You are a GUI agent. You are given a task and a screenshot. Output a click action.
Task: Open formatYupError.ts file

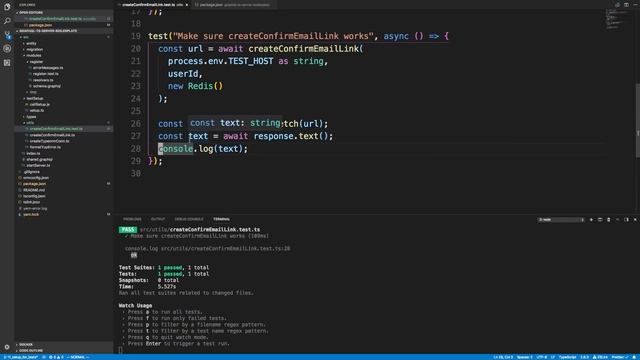pos(45,147)
